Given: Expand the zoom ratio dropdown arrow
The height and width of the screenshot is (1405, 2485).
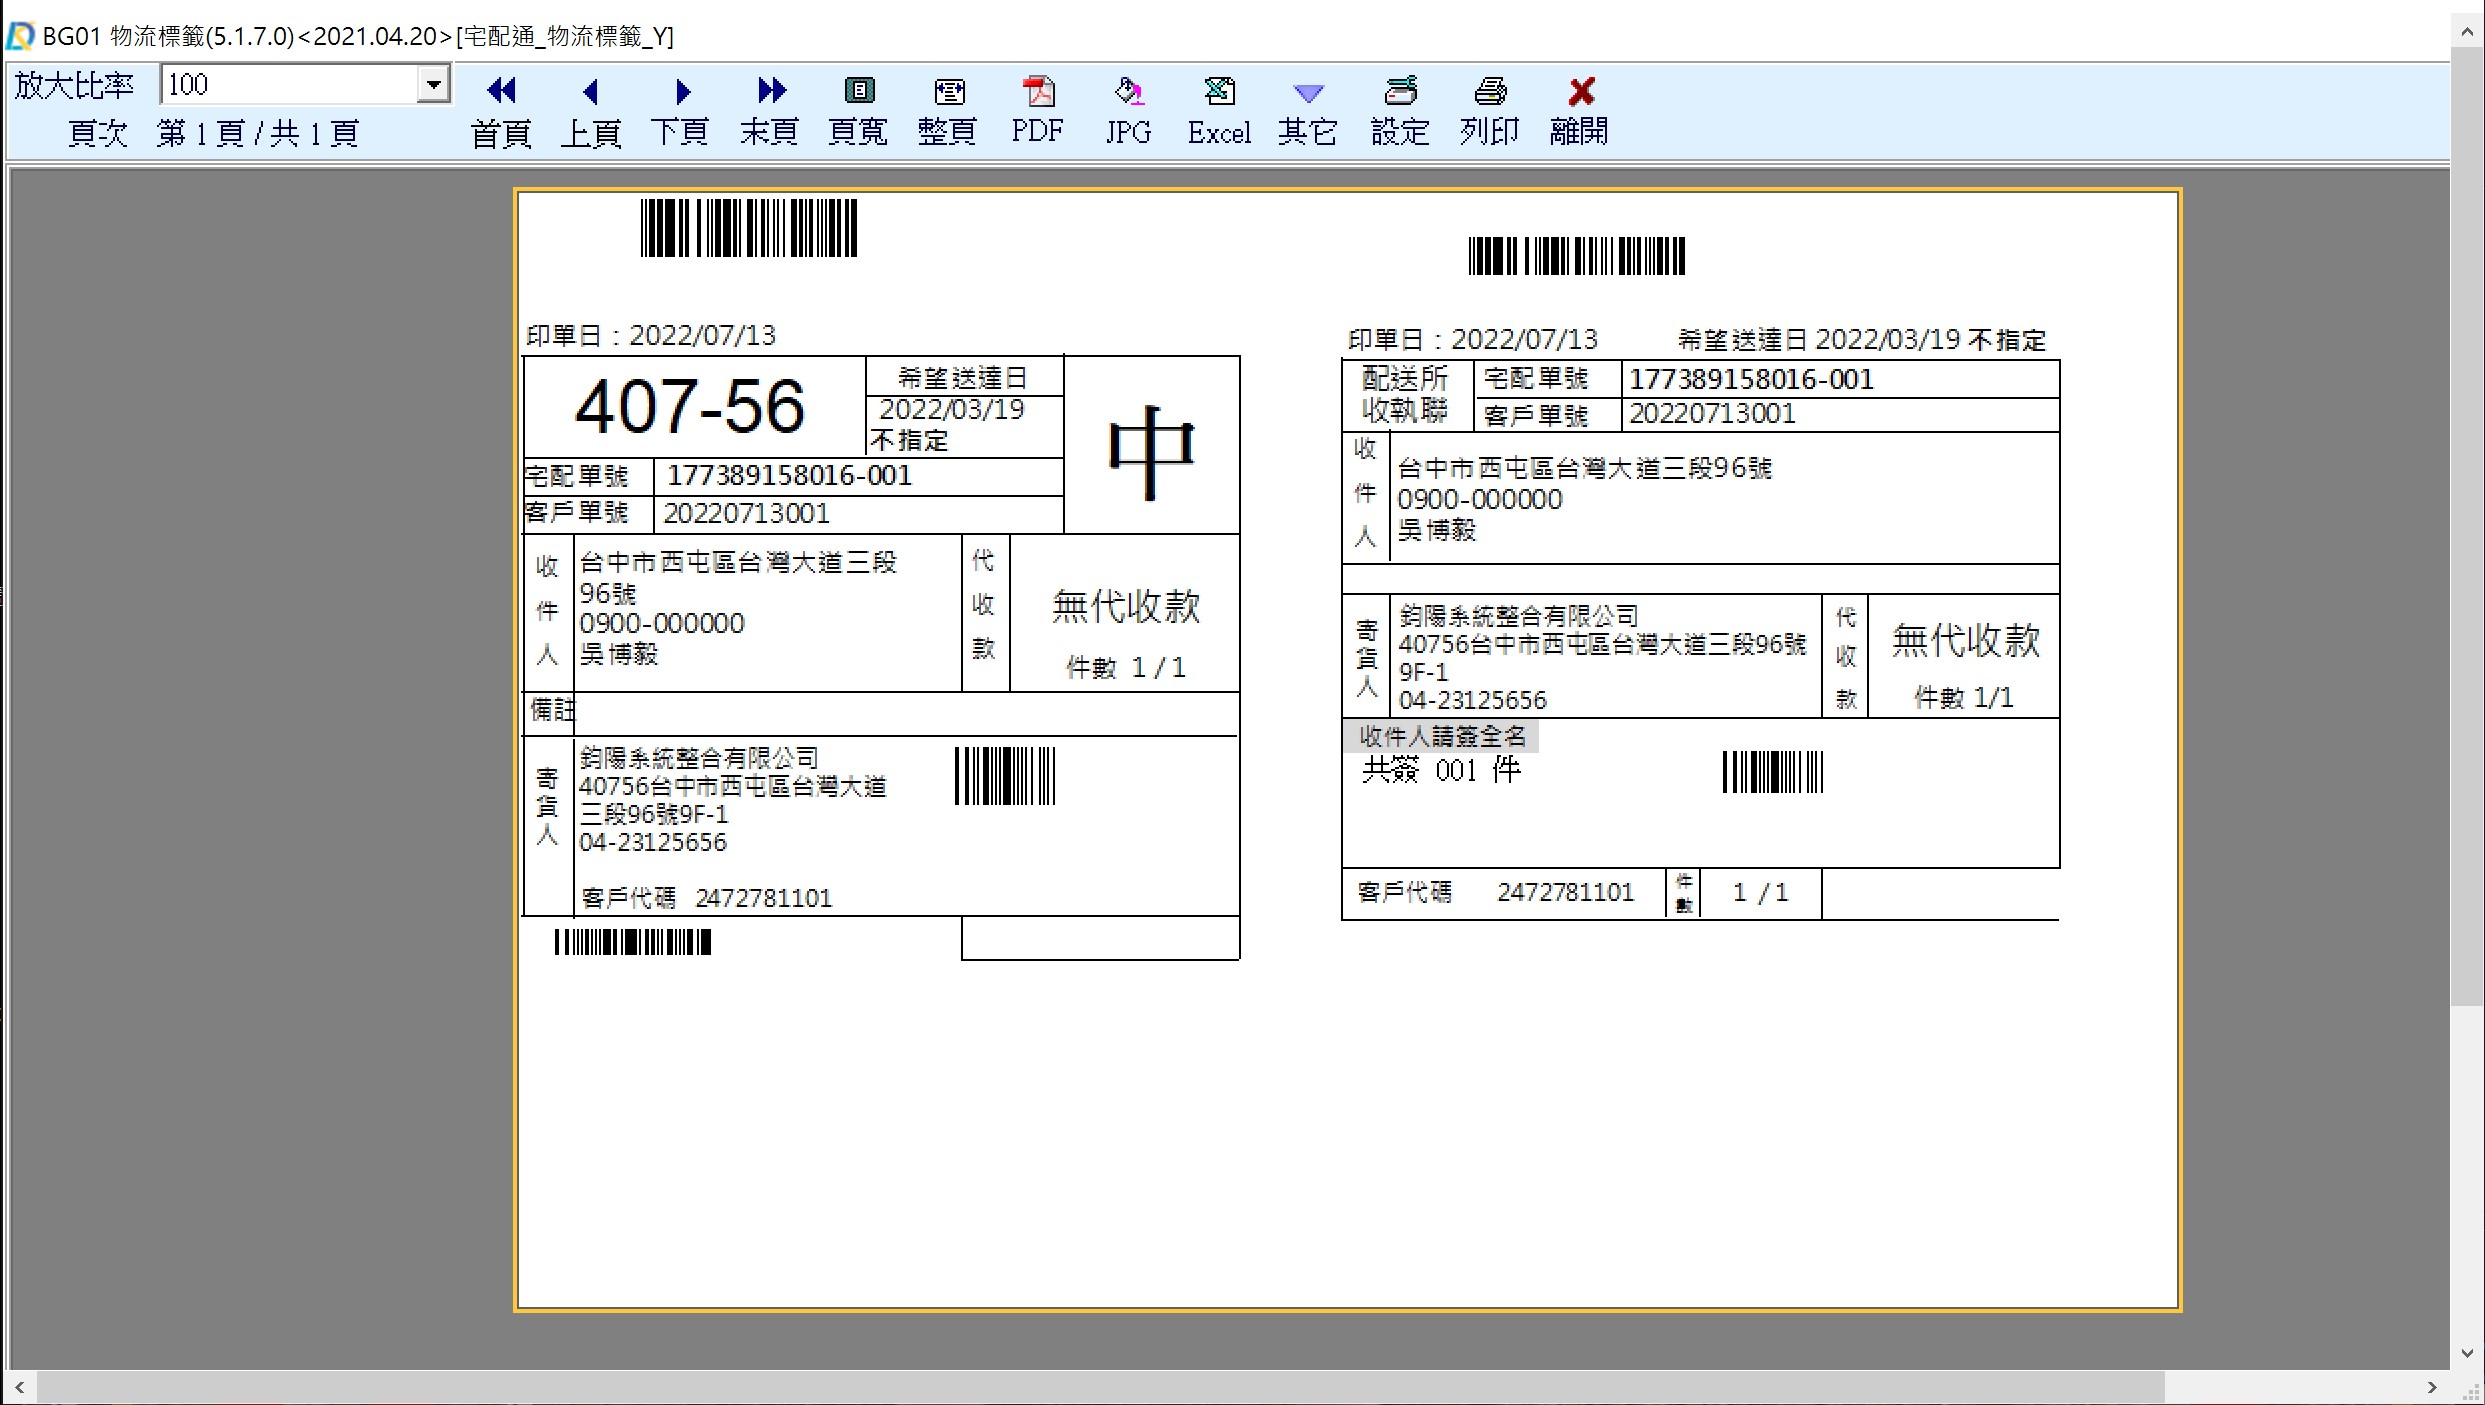Looking at the screenshot, I should pos(433,84).
